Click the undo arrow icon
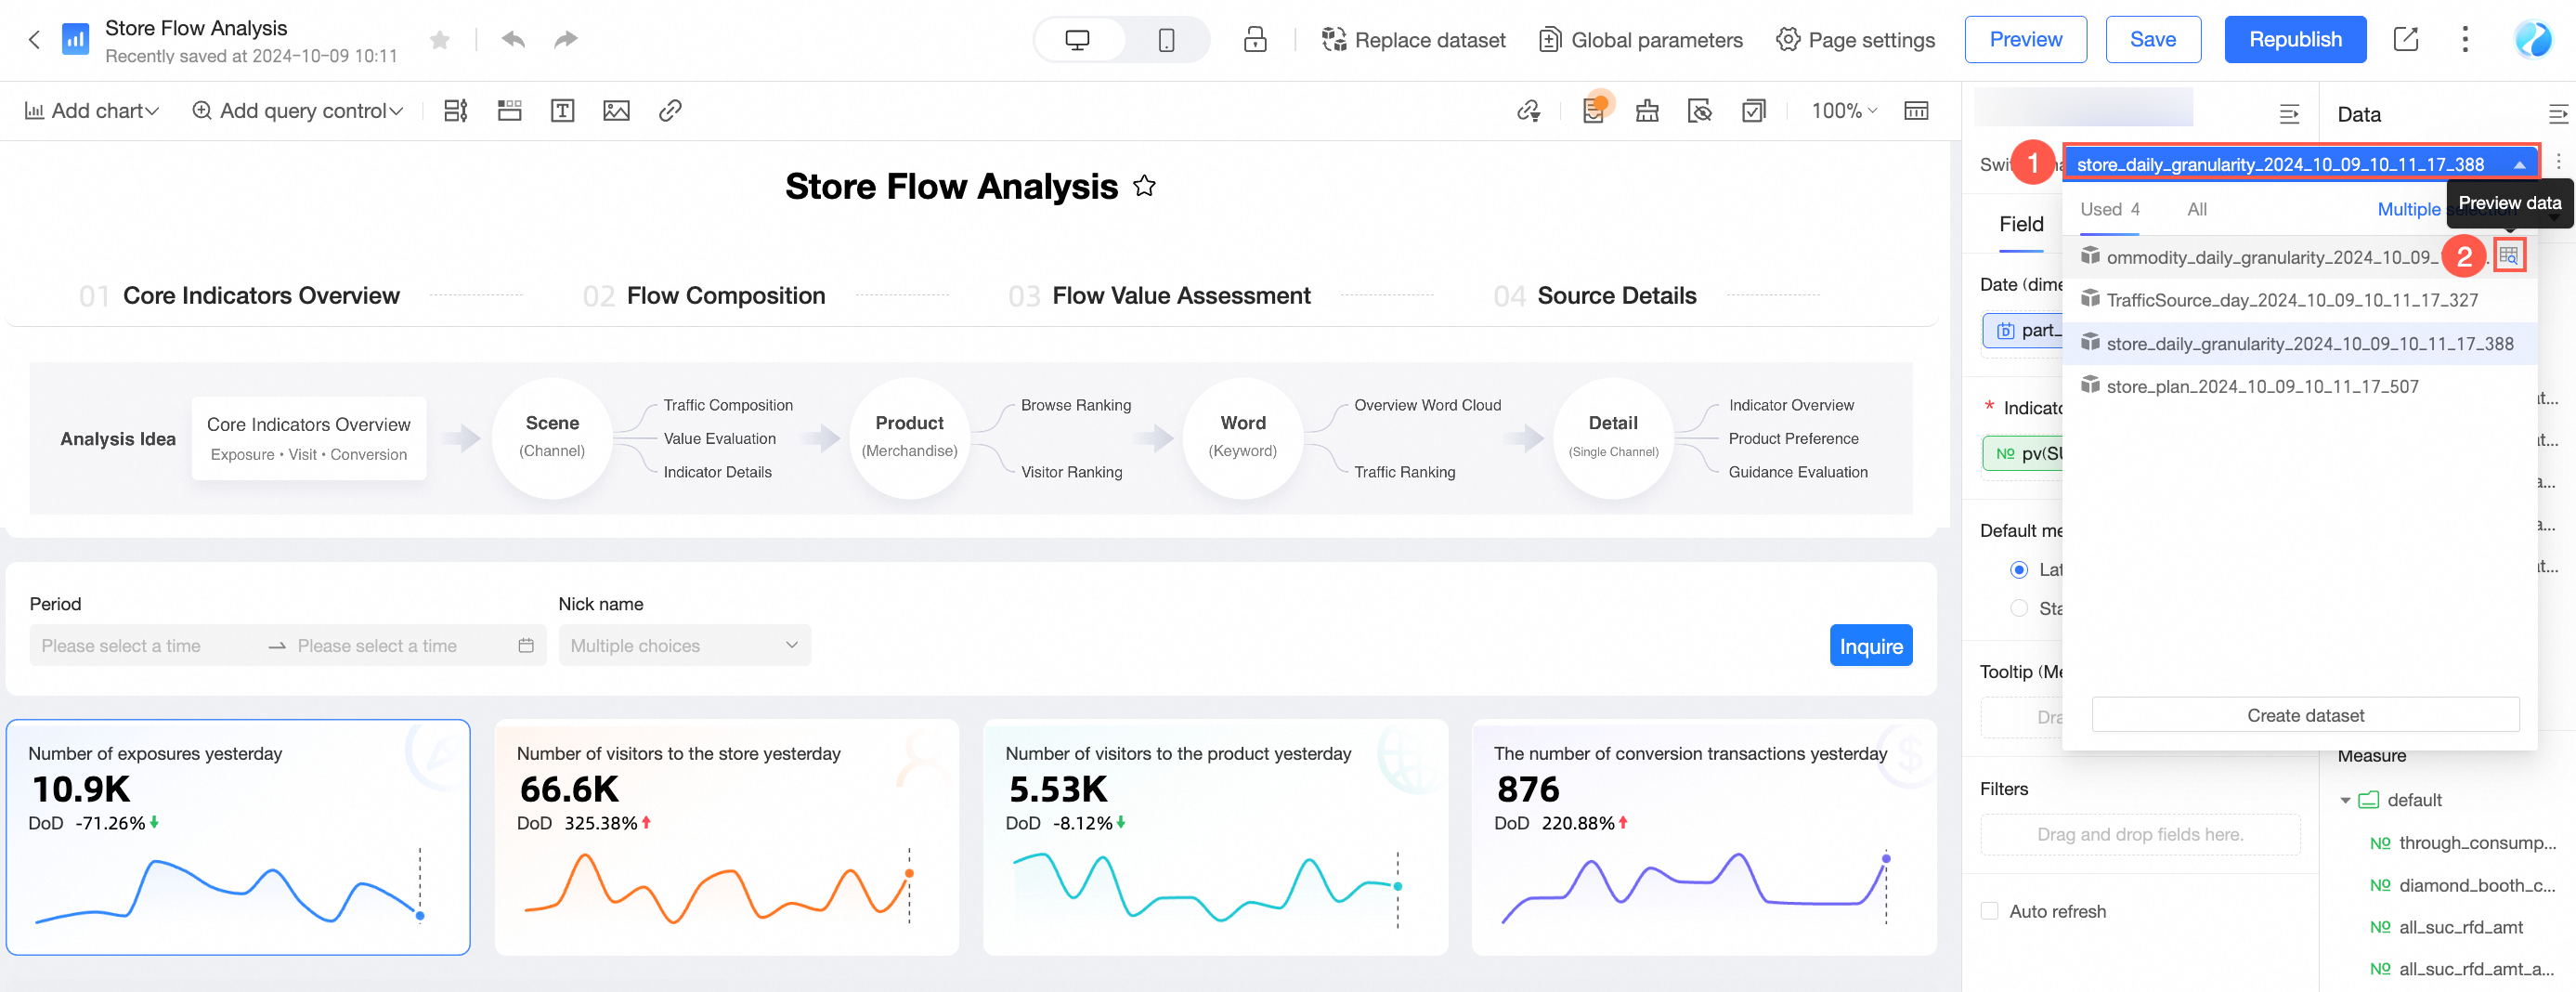This screenshot has height=992, width=2576. (513, 40)
